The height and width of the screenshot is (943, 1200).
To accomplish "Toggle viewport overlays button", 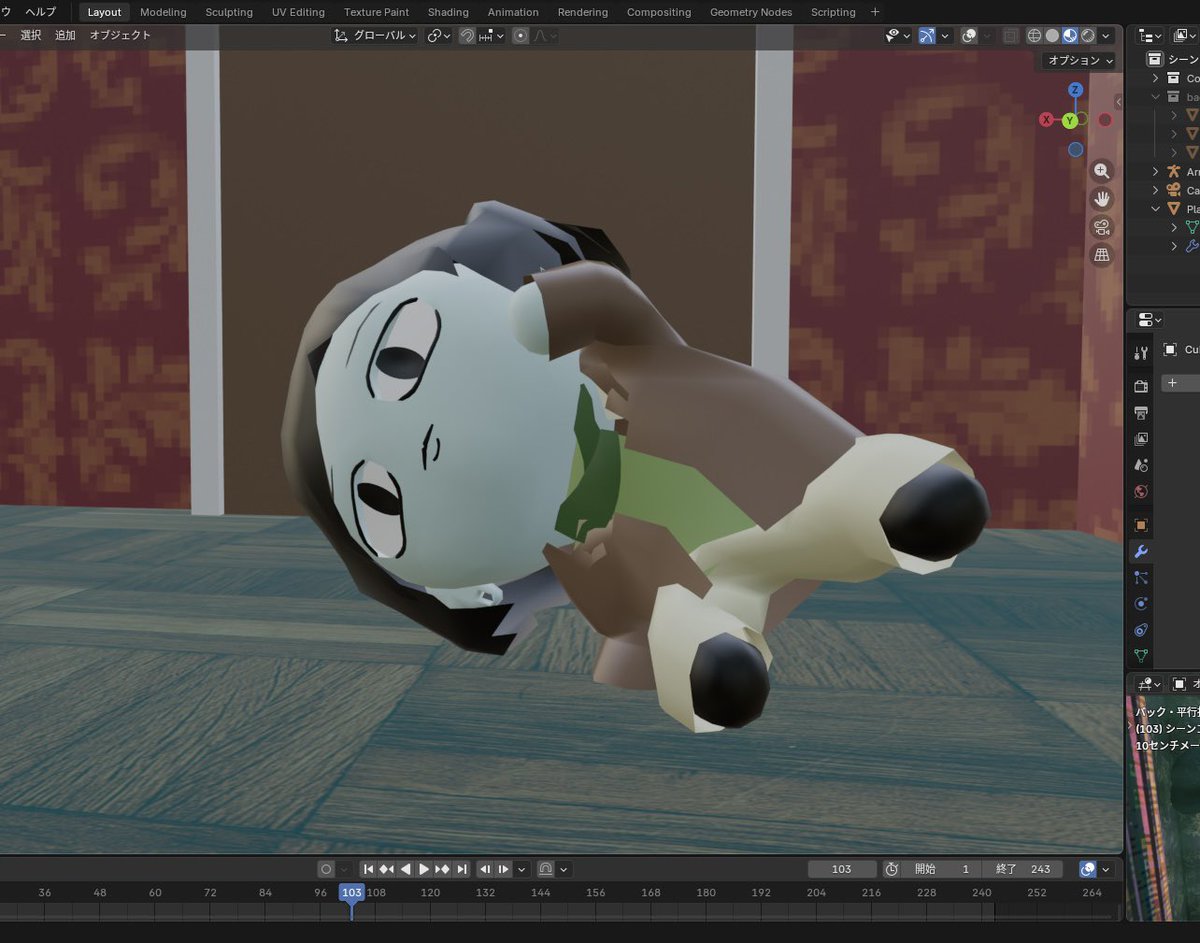I will point(969,36).
